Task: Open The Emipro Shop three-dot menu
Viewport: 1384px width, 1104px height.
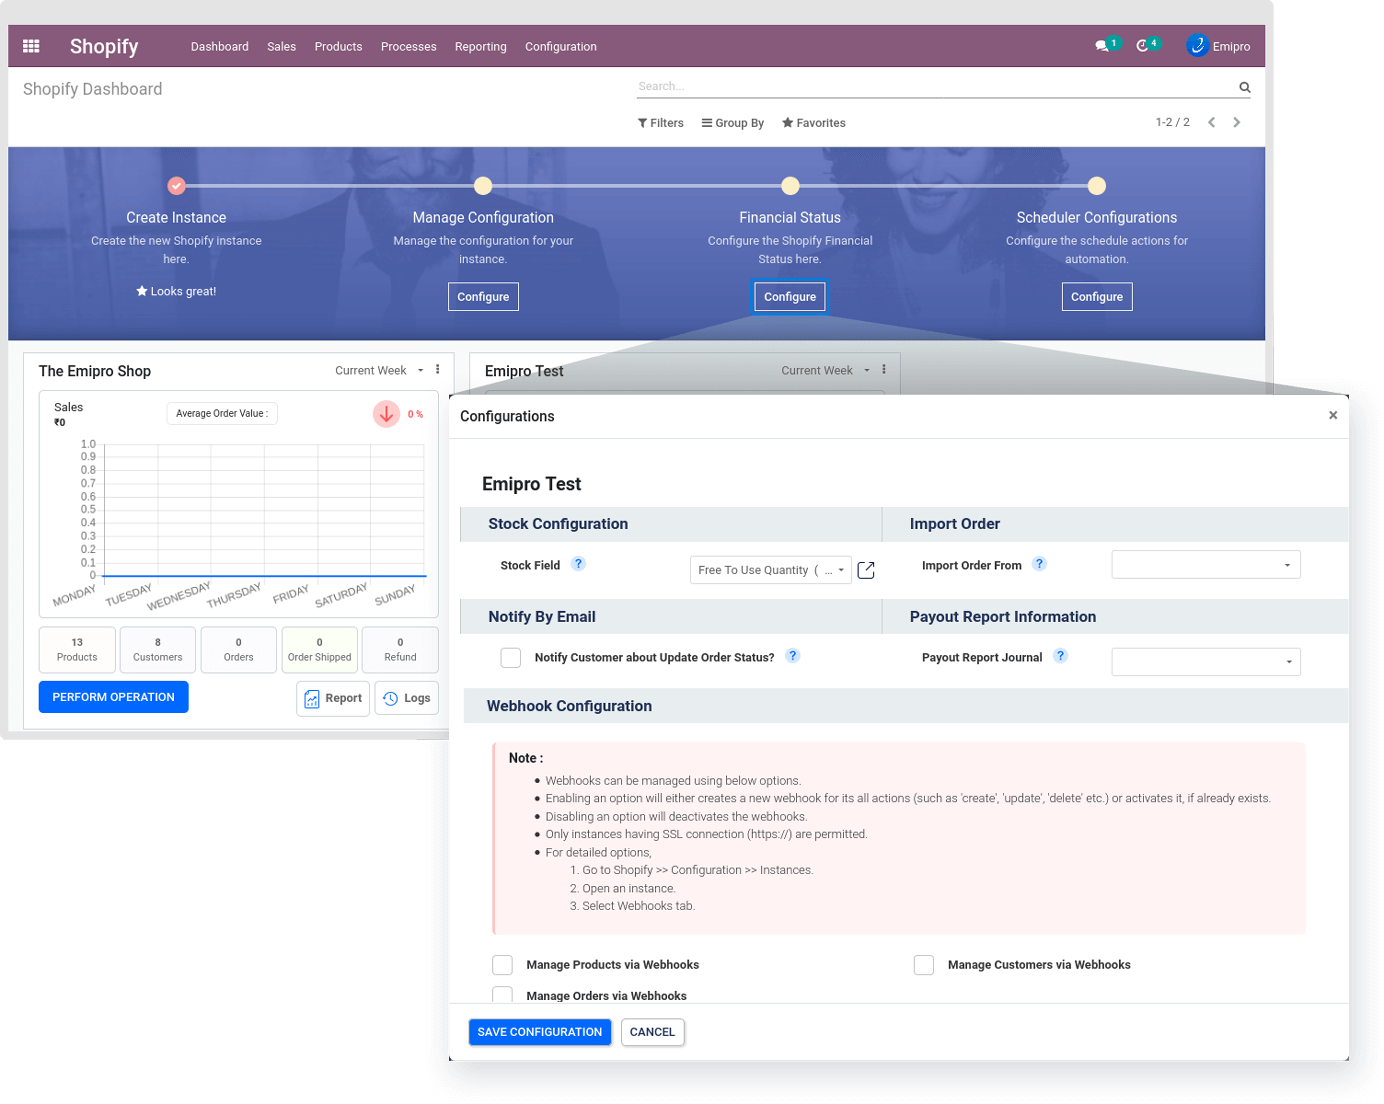Action: point(437,370)
